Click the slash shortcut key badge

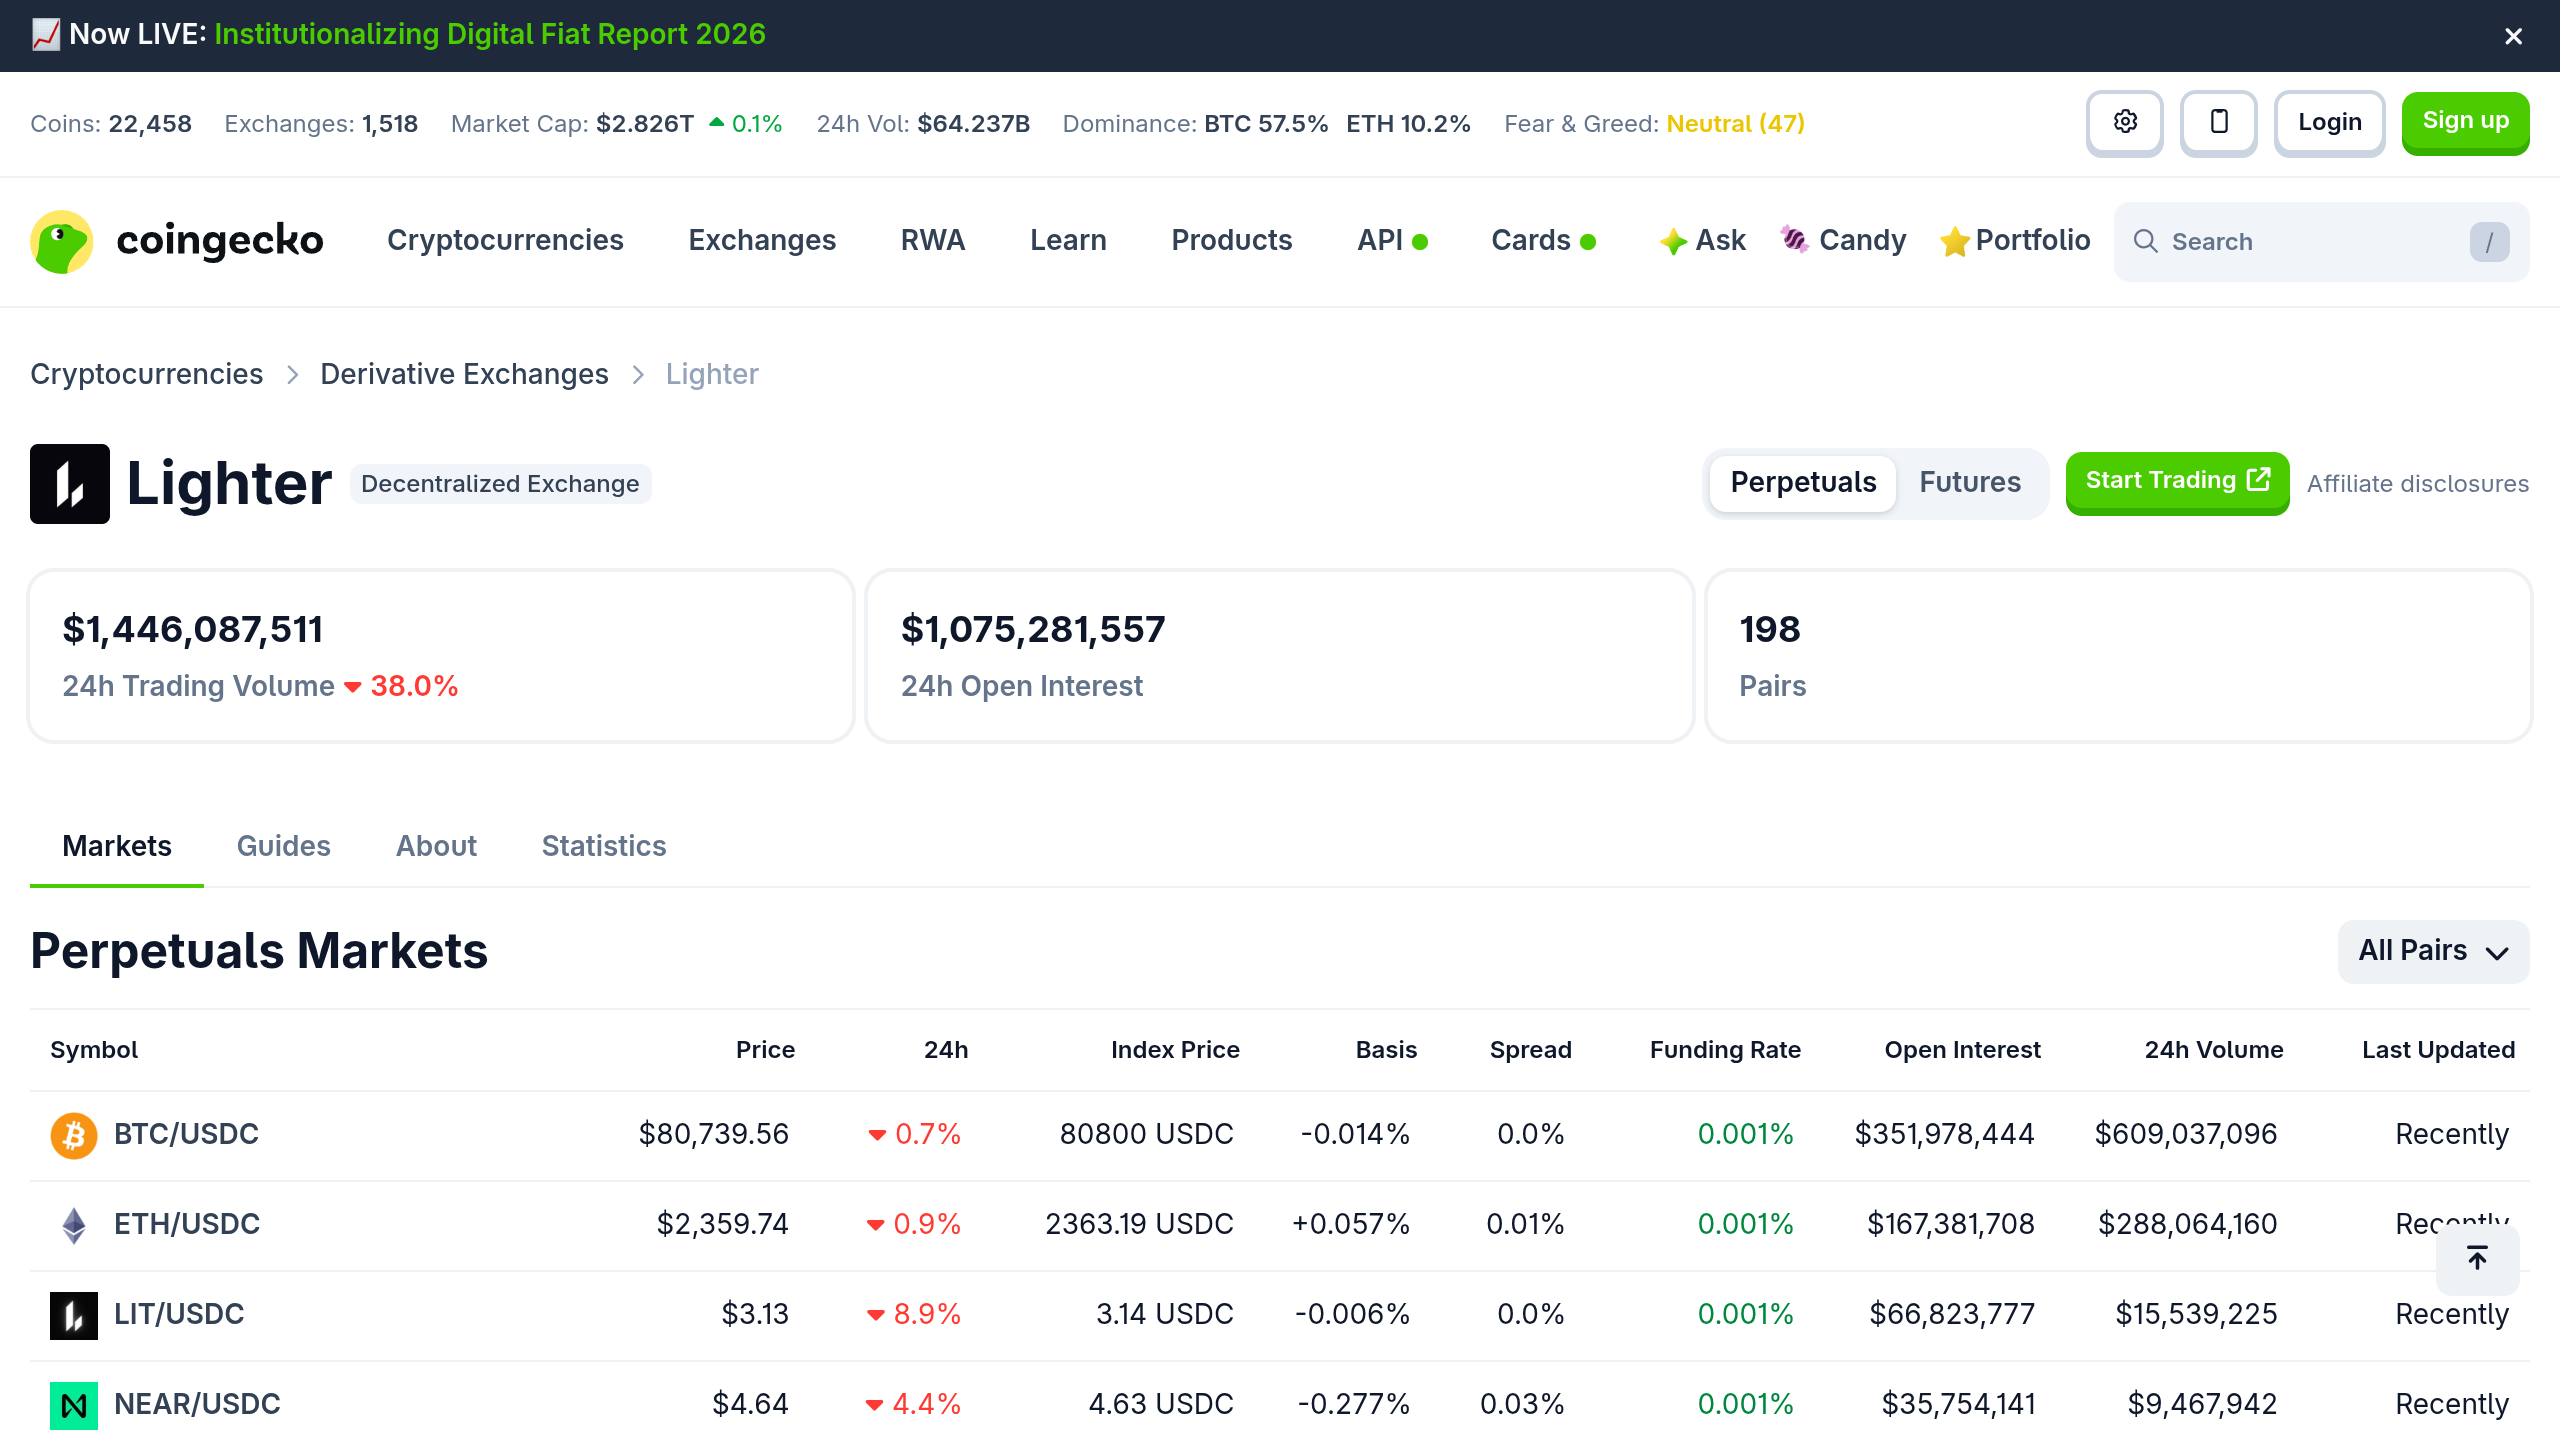click(2489, 242)
